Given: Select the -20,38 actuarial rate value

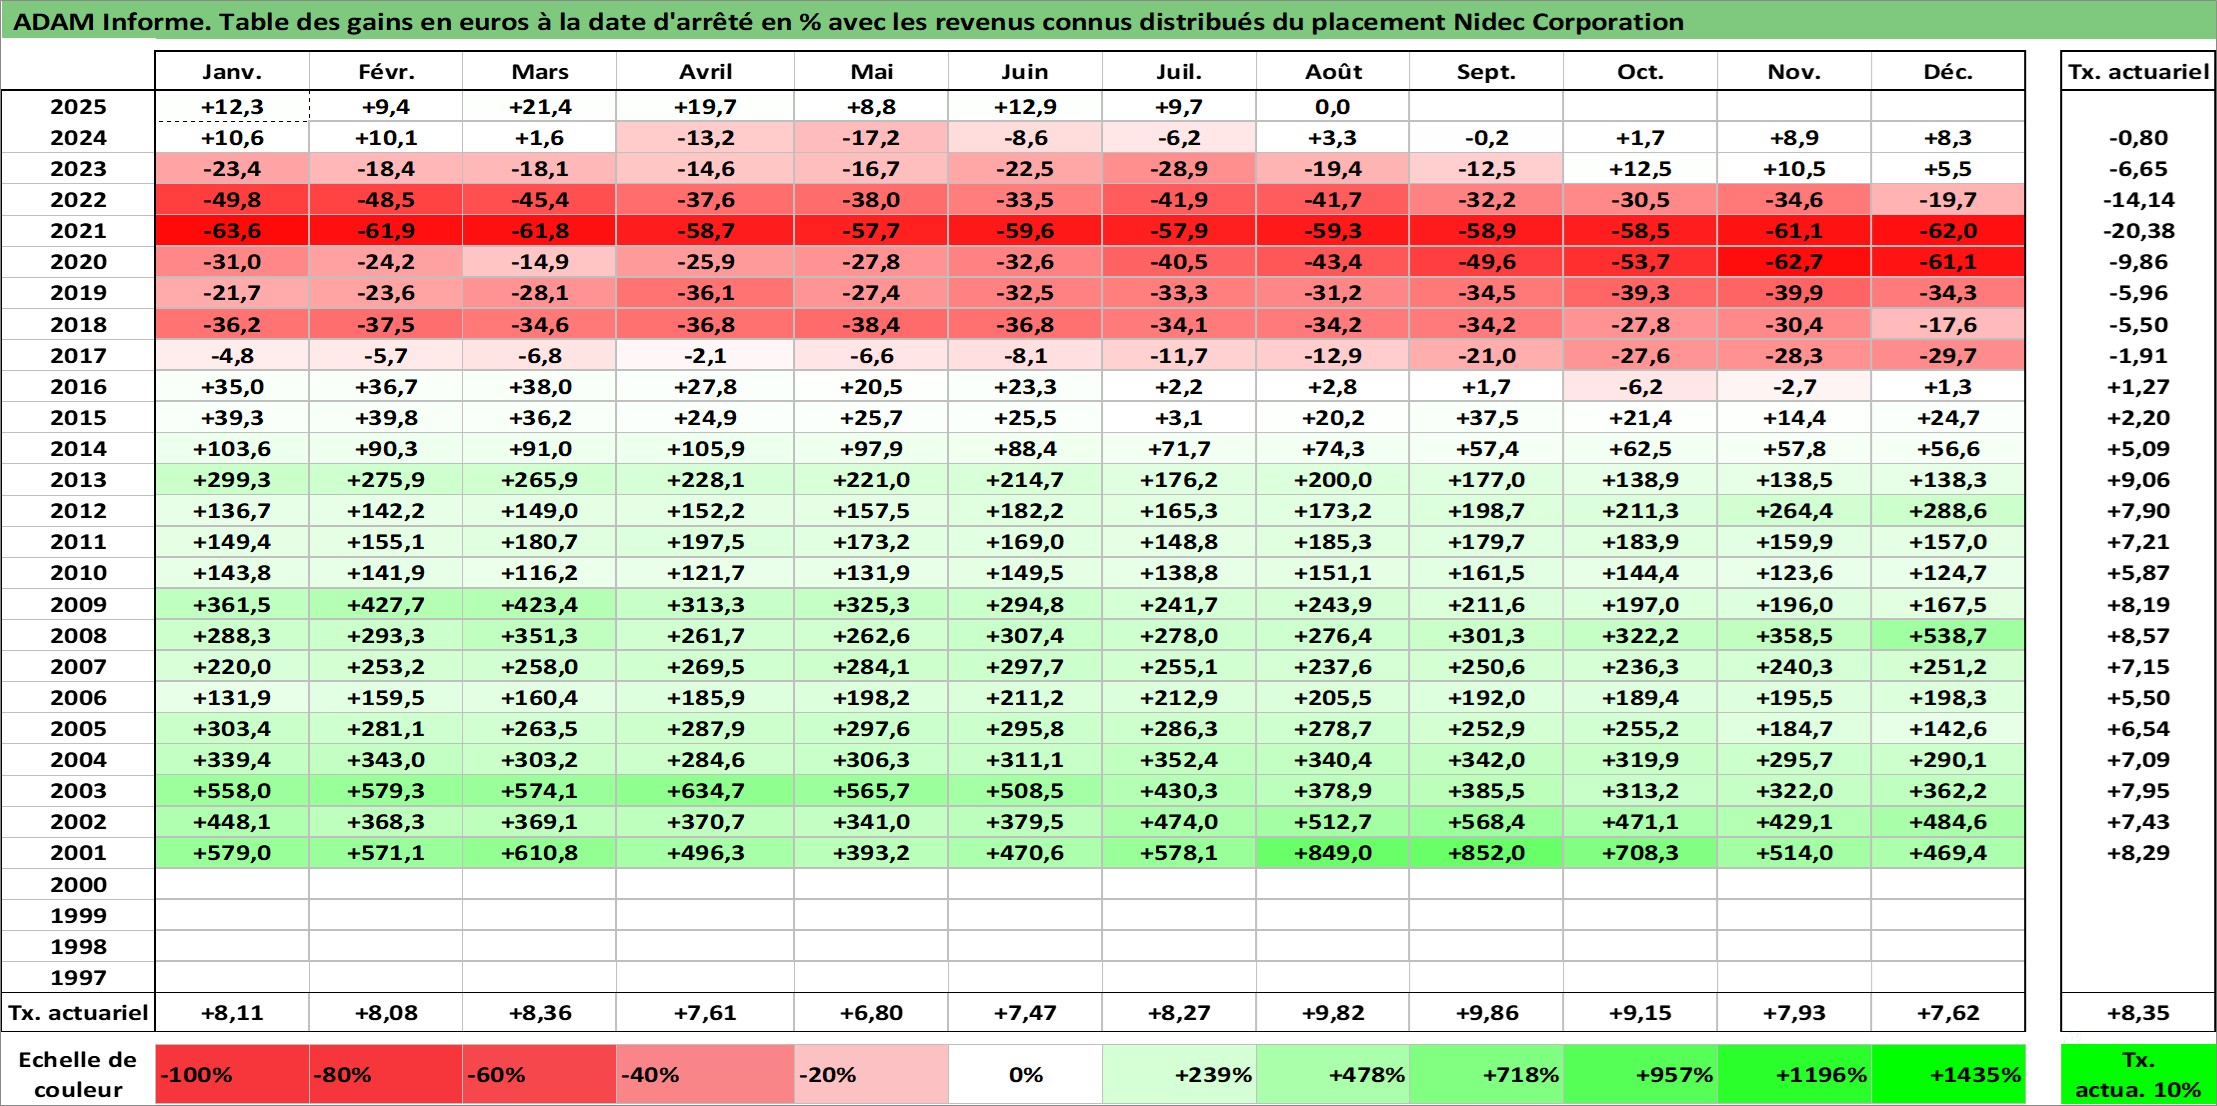Looking at the screenshot, I should point(2138,231).
